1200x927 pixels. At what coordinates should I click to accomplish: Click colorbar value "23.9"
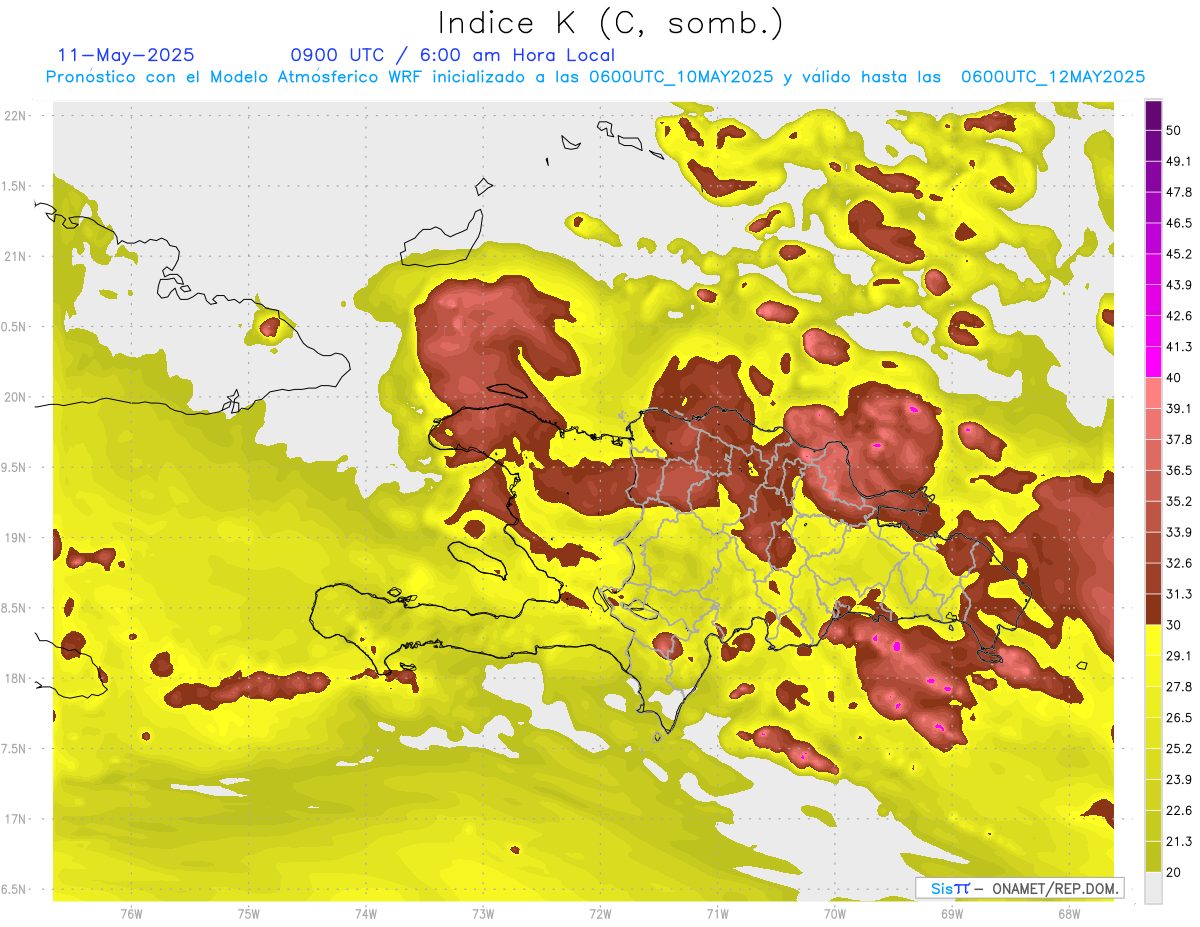pos(1180,779)
